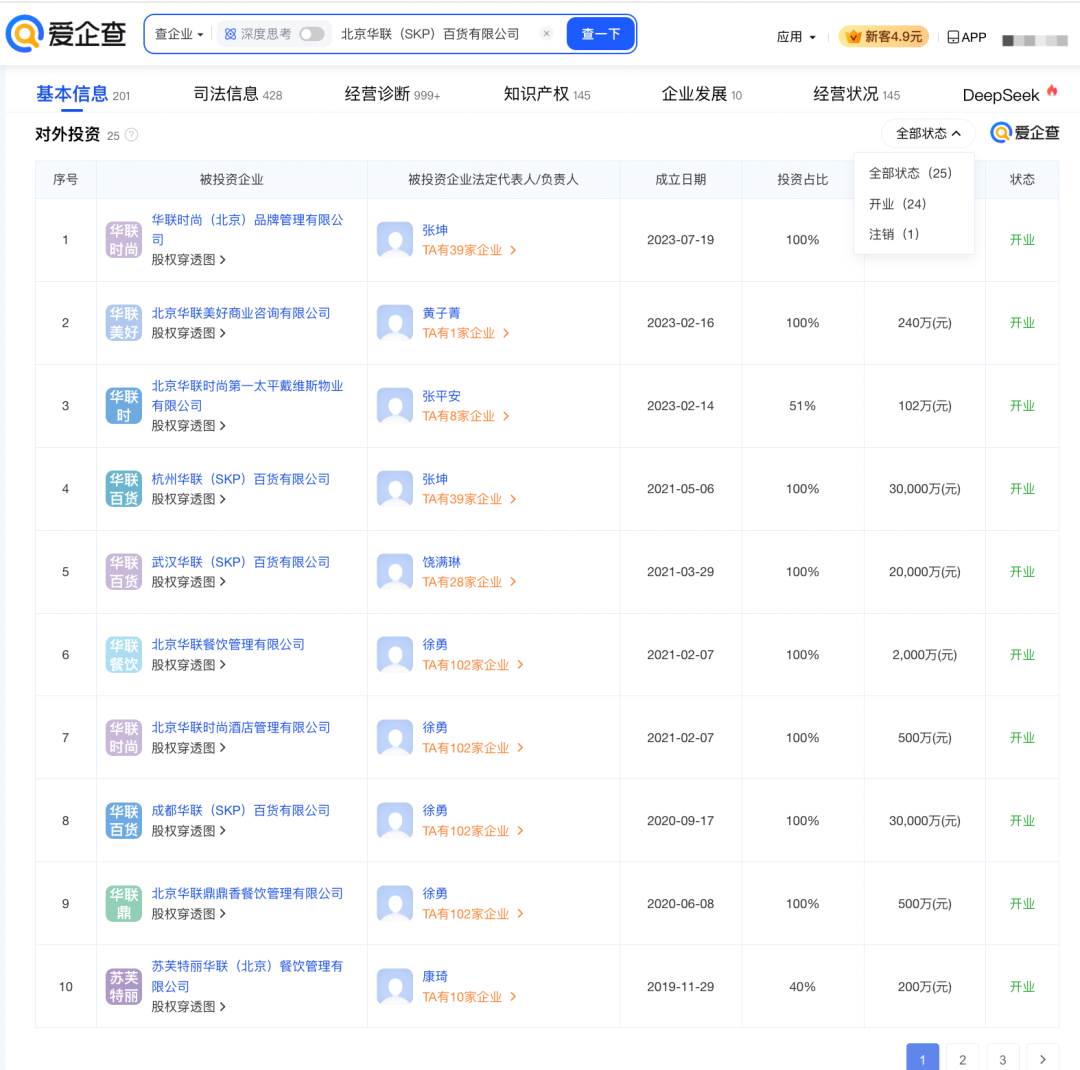The width and height of the screenshot is (1080, 1070).
Task: Click the 华联时尚 company logo thumbnail
Action: click(x=123, y=240)
